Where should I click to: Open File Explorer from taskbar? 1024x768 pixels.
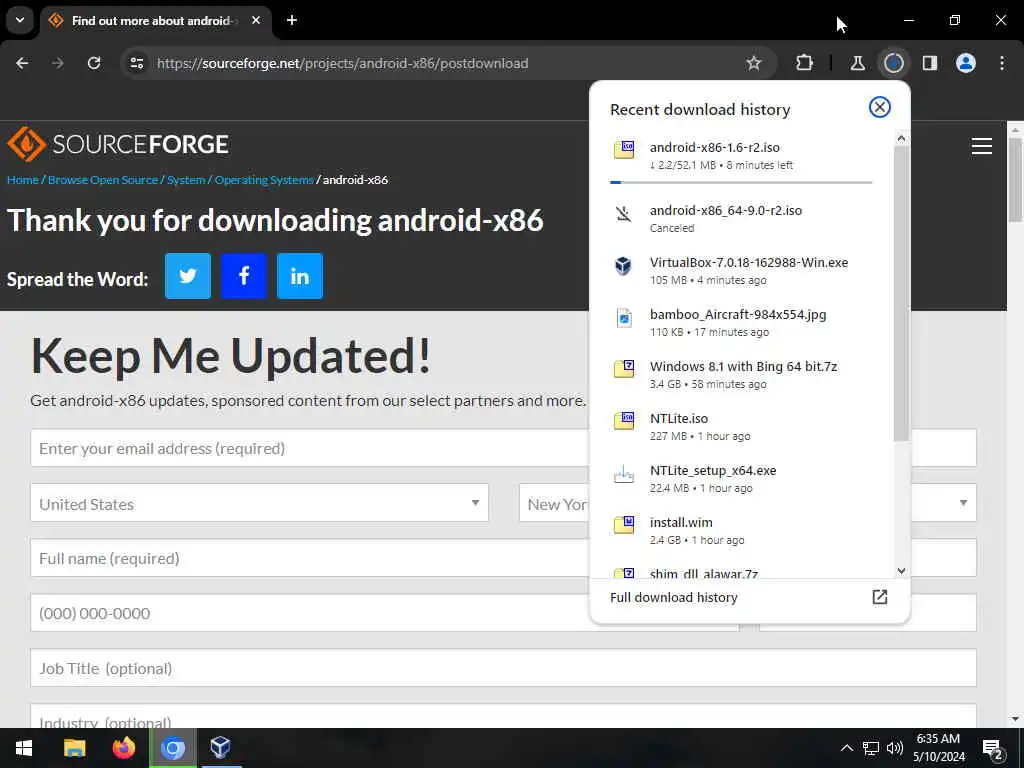click(74, 748)
